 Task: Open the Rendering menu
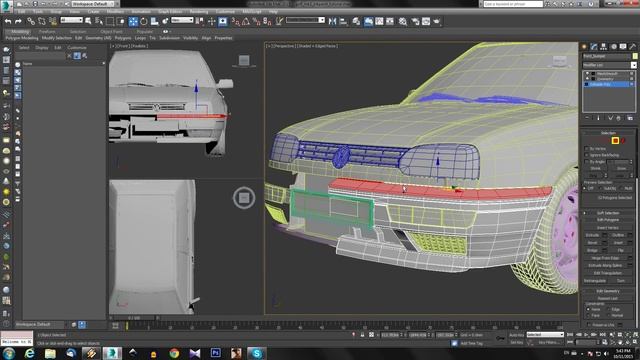199,12
